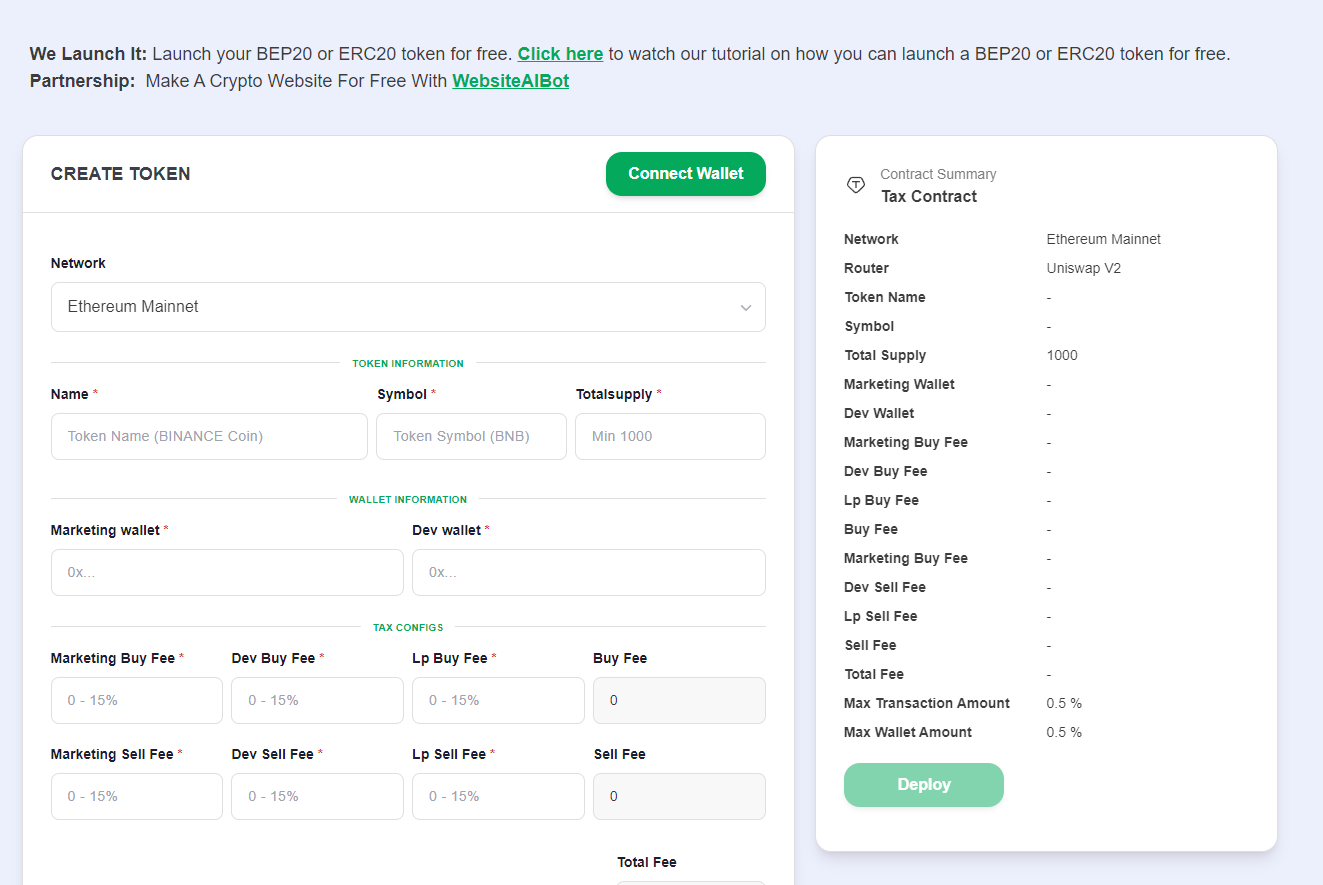Click the 'TOKEN INFORMATION' section label
The width and height of the screenshot is (1323, 885).
pyautogui.click(x=408, y=364)
